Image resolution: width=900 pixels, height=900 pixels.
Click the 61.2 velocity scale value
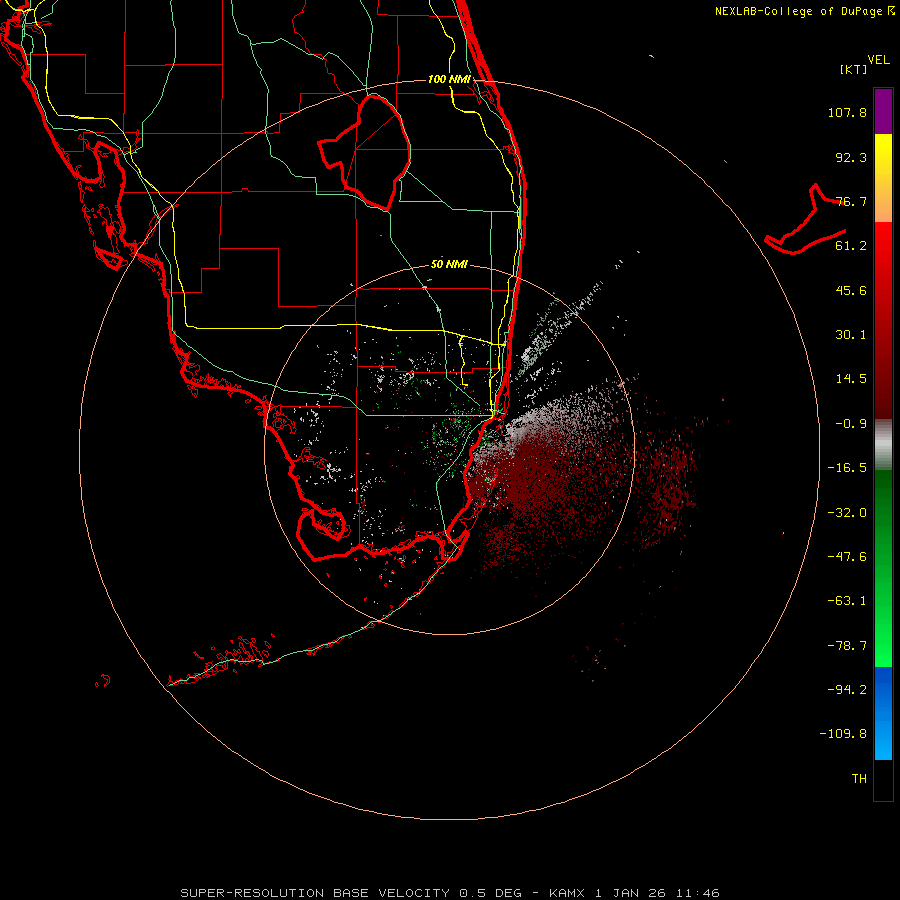(x=851, y=246)
